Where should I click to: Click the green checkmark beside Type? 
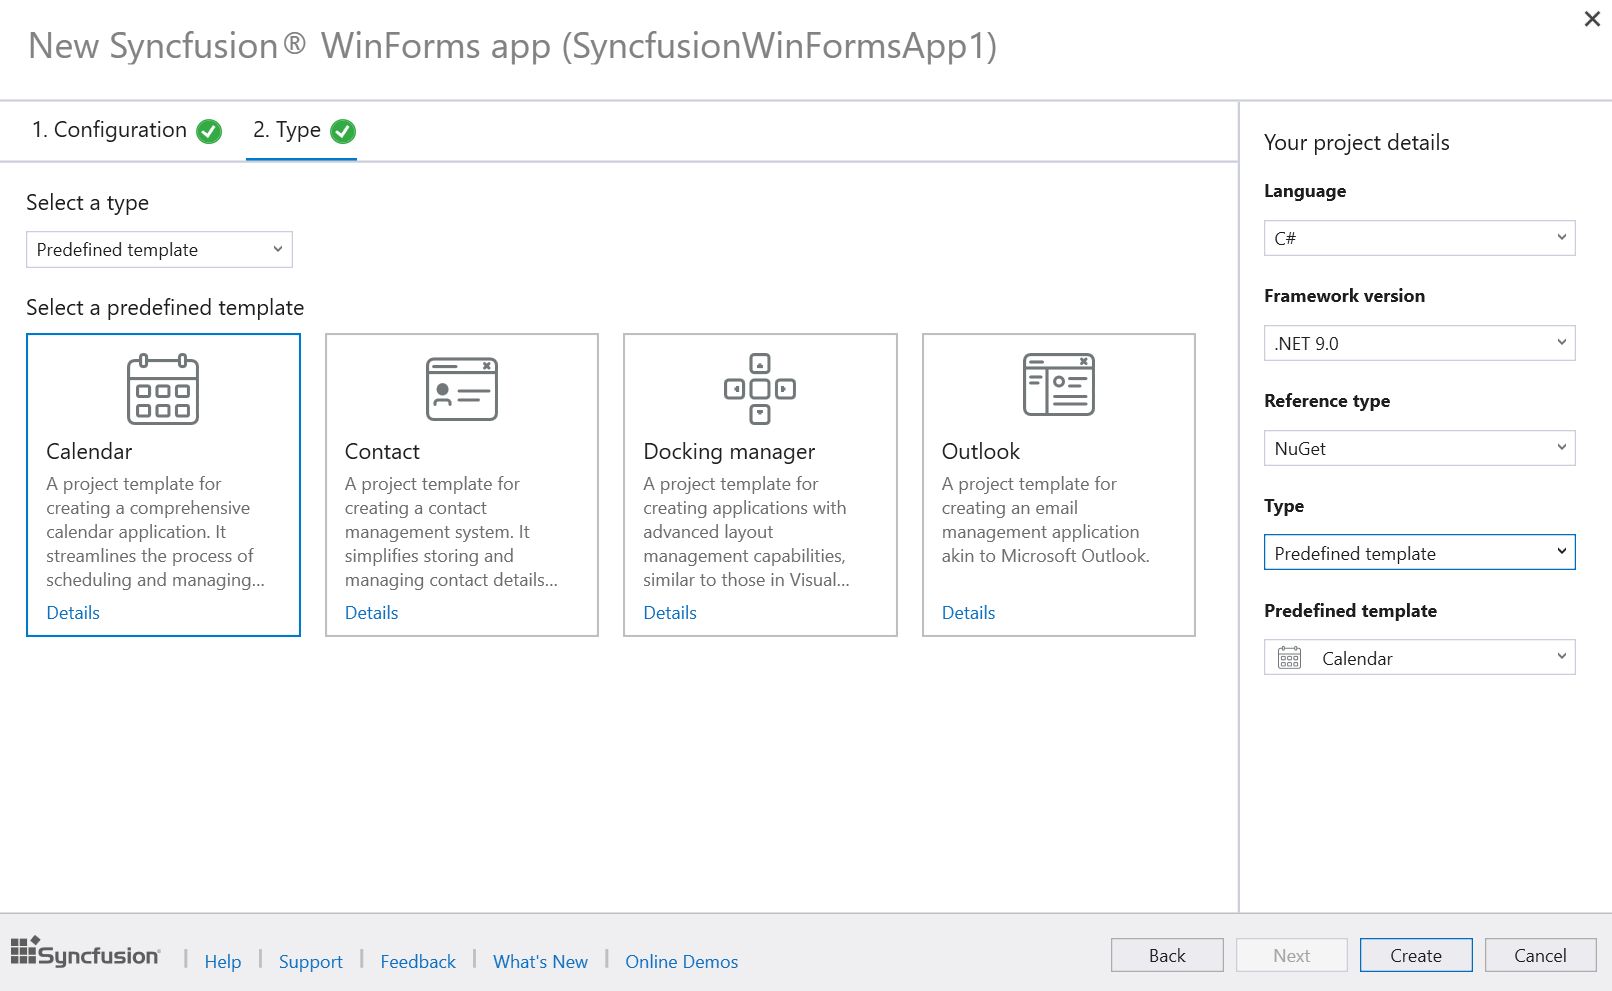[343, 131]
